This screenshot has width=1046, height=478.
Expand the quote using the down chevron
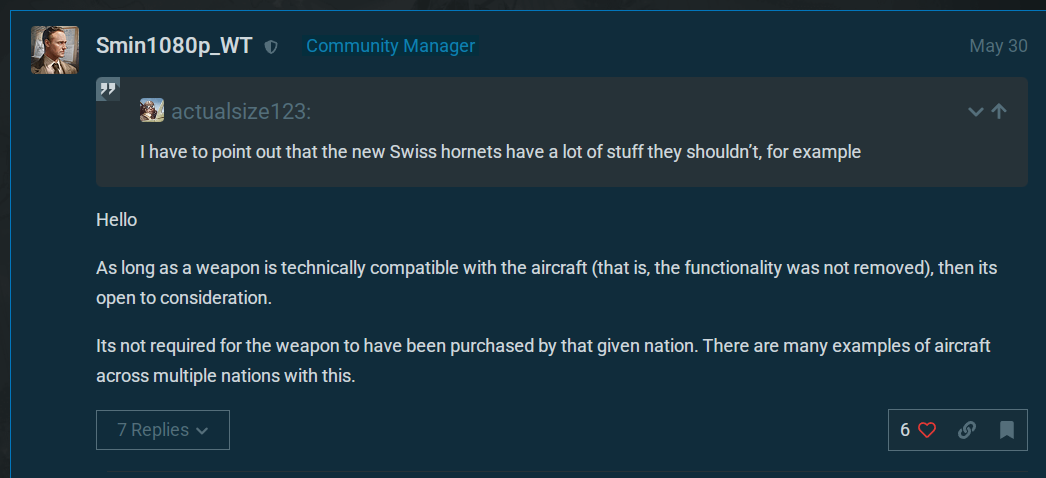(975, 111)
